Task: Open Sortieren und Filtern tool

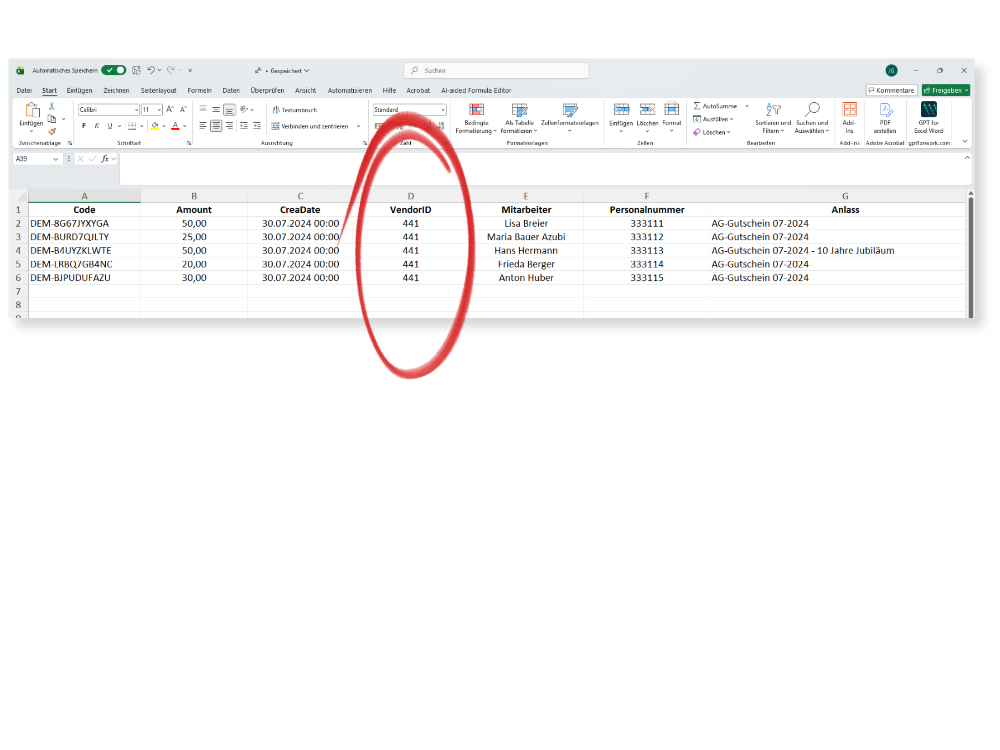Action: point(773,111)
